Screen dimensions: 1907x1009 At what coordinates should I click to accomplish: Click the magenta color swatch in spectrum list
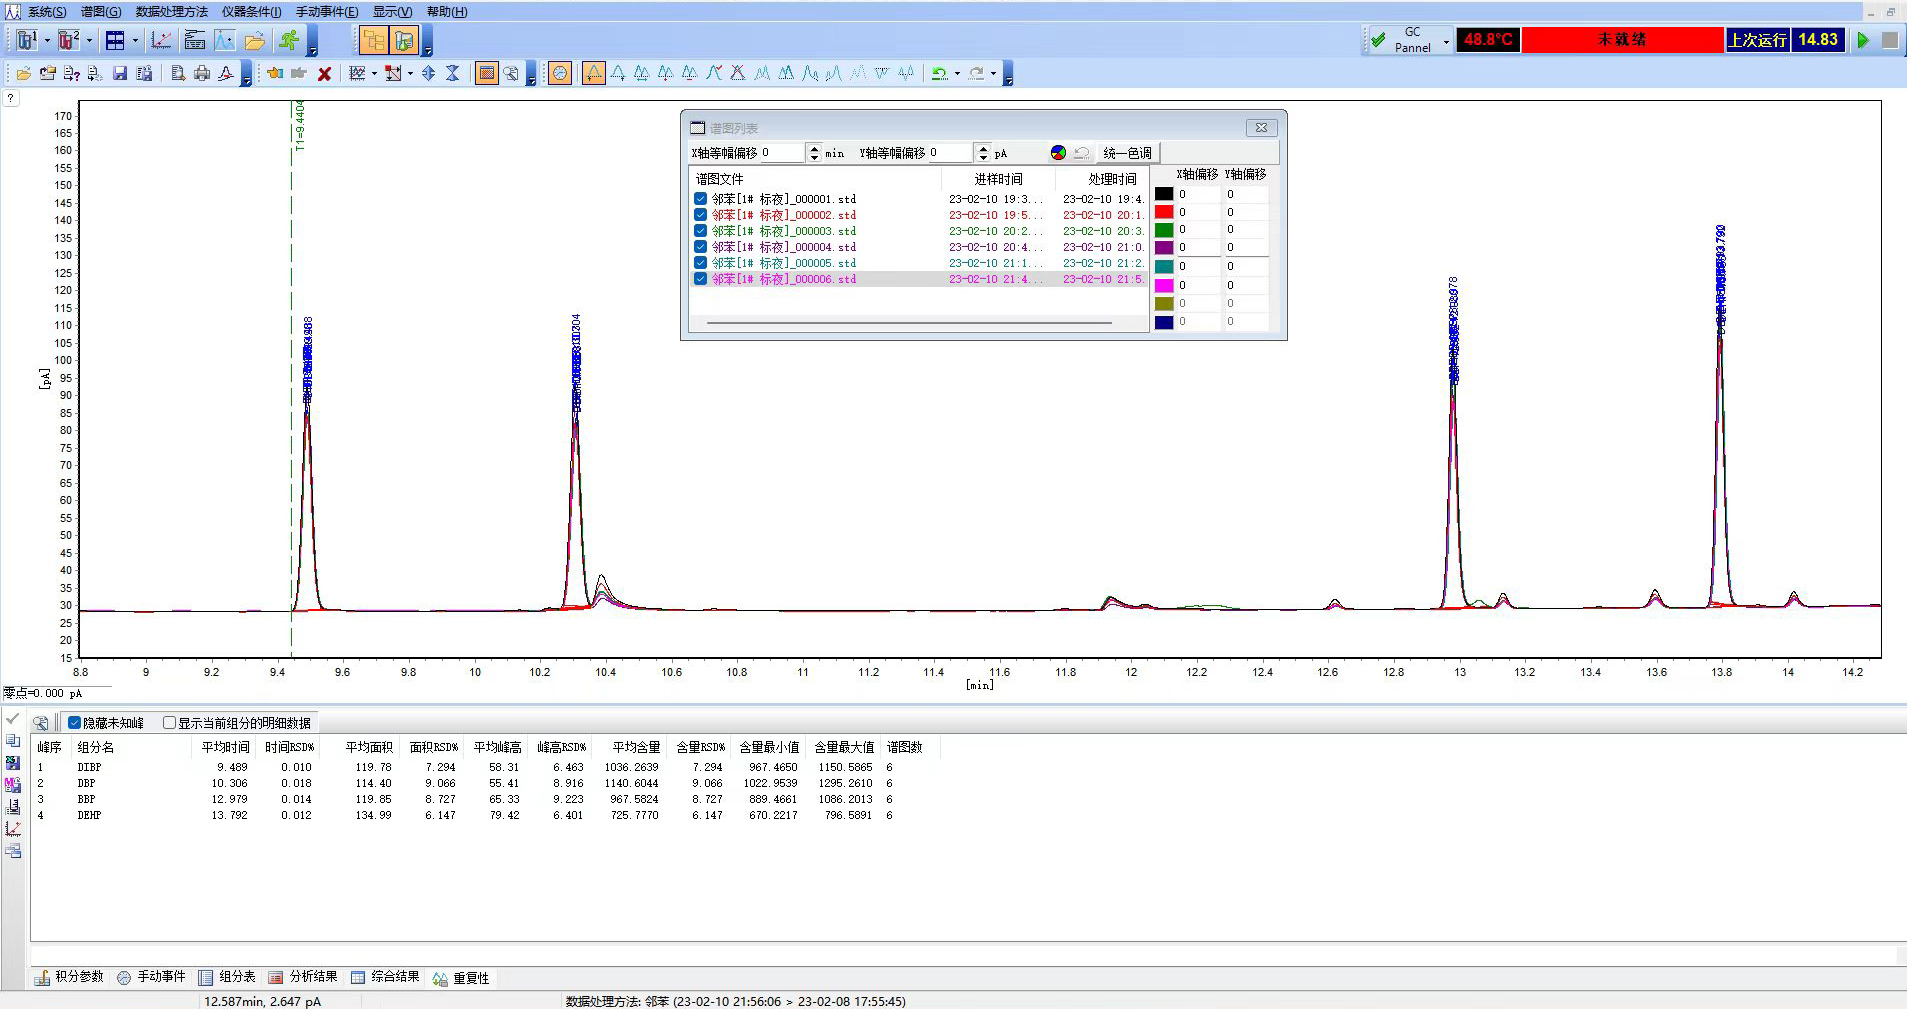(1164, 285)
